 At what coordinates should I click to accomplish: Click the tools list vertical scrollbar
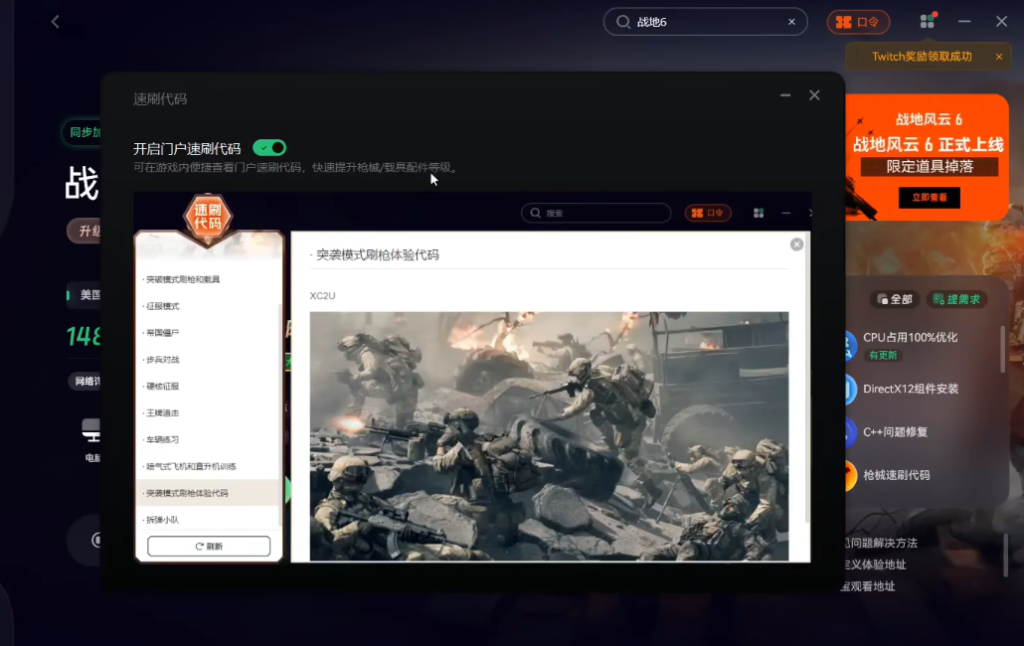point(1003,350)
